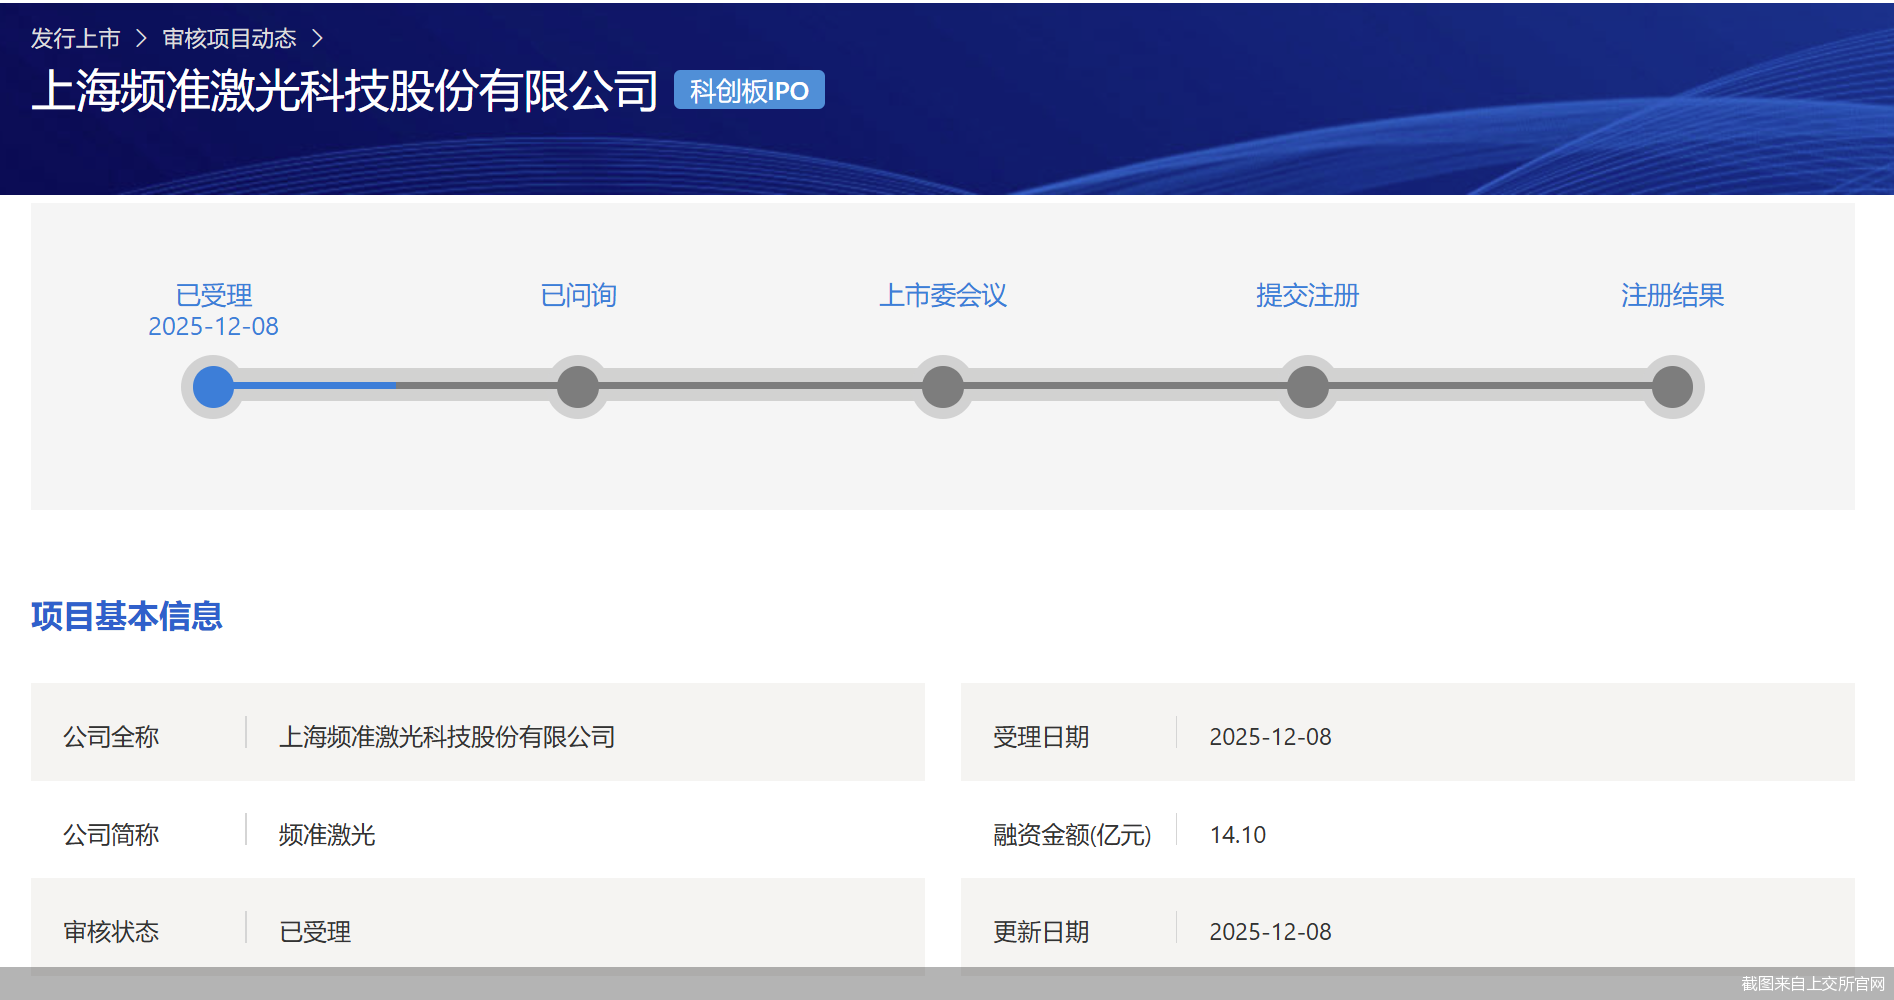Image resolution: width=1894 pixels, height=1000 pixels.
Task: Toggle the 已受理 stage status indicator
Action: pos(212,387)
